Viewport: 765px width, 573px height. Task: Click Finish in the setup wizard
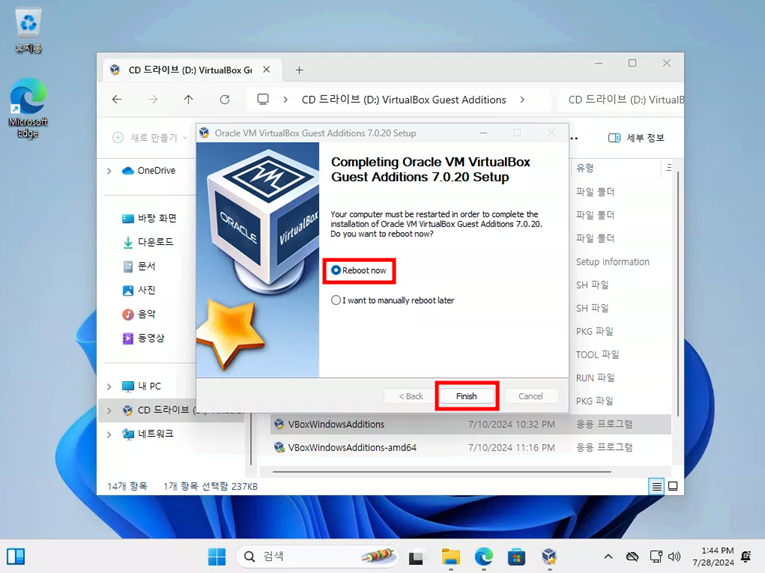pyautogui.click(x=466, y=396)
